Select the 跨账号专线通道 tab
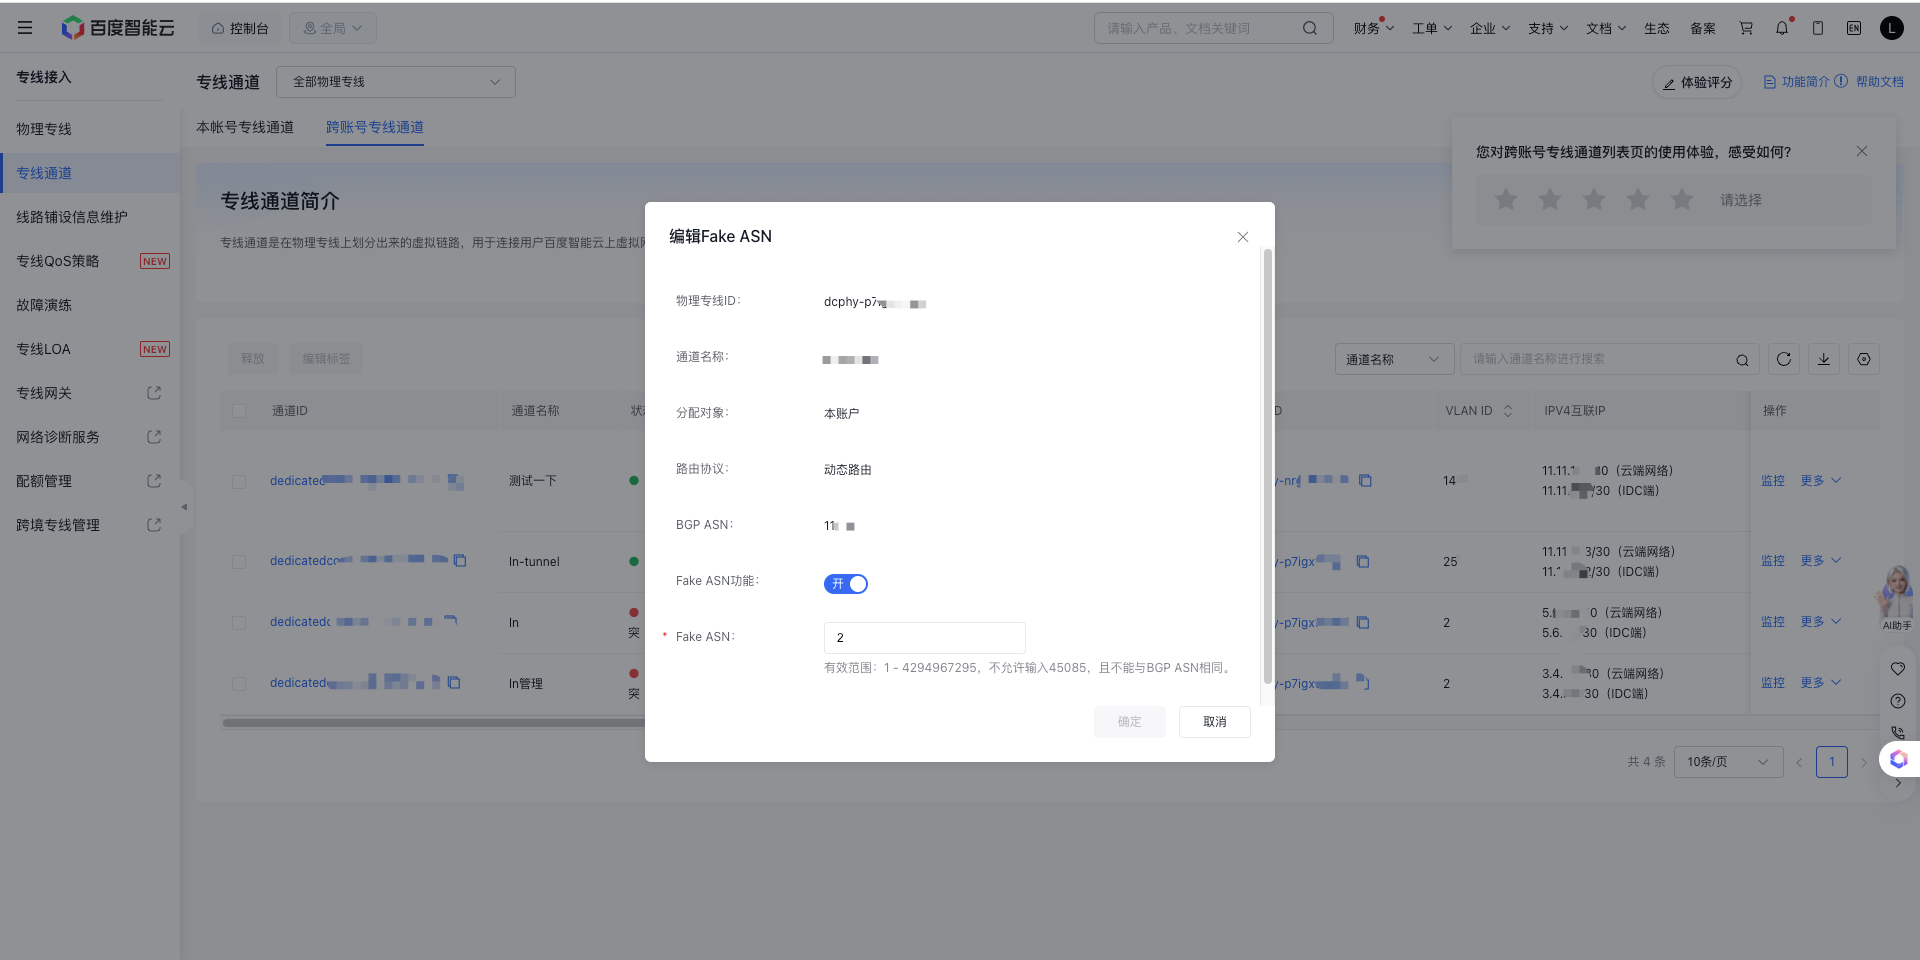This screenshot has width=1920, height=960. tap(375, 127)
